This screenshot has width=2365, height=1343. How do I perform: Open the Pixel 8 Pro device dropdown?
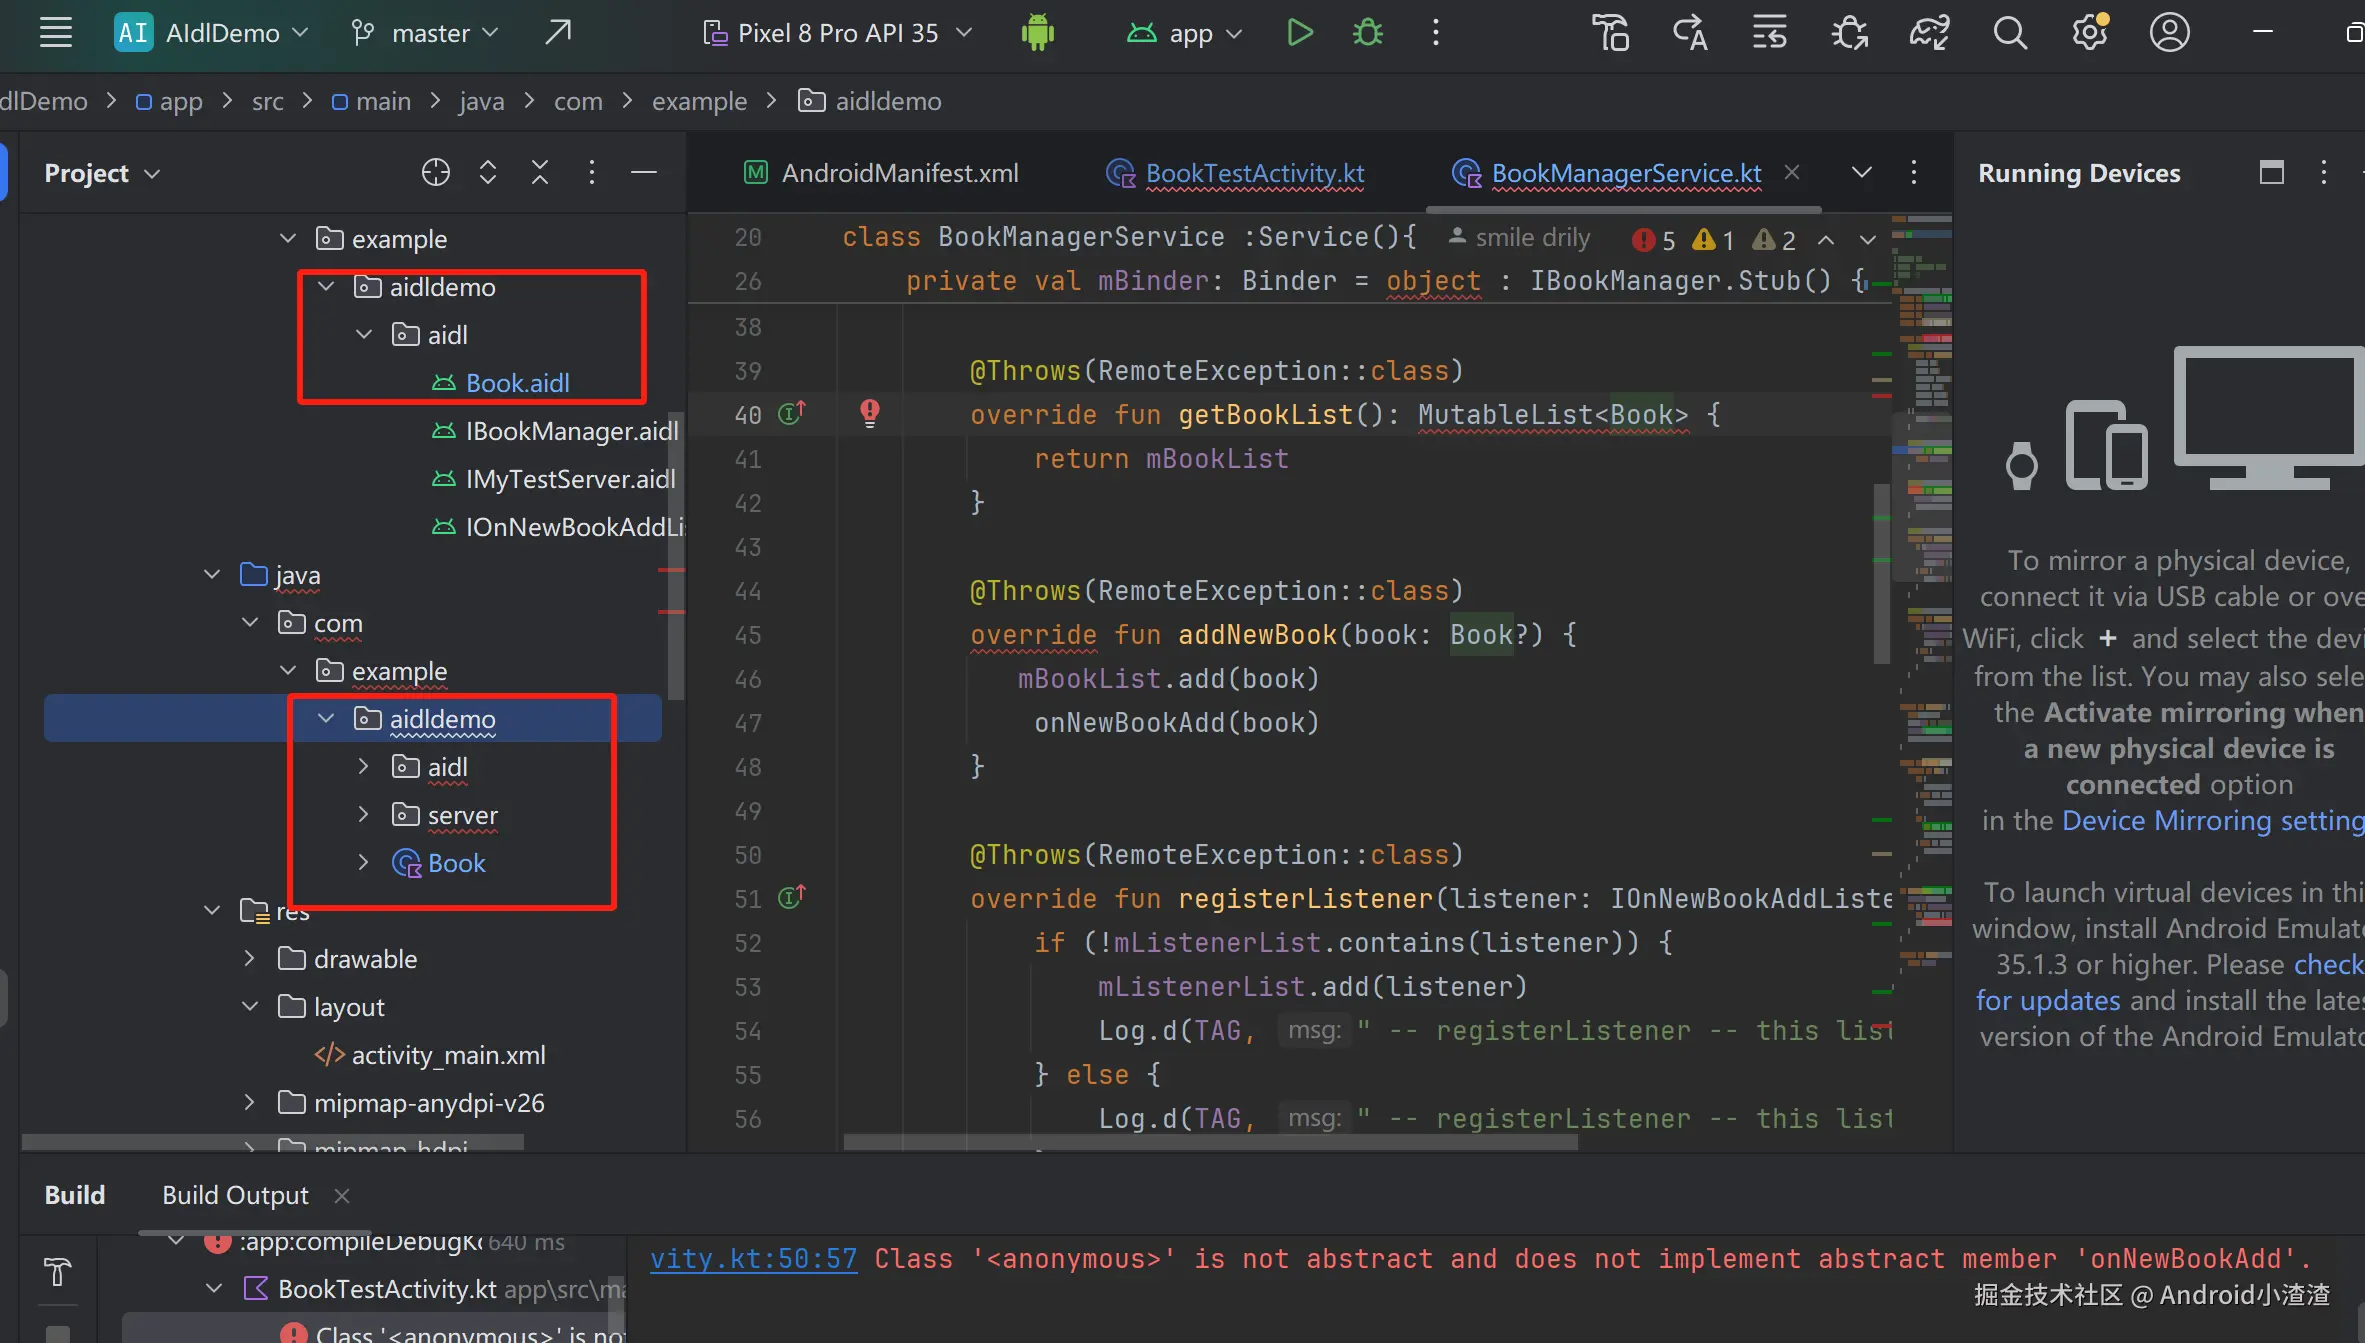[x=838, y=33]
